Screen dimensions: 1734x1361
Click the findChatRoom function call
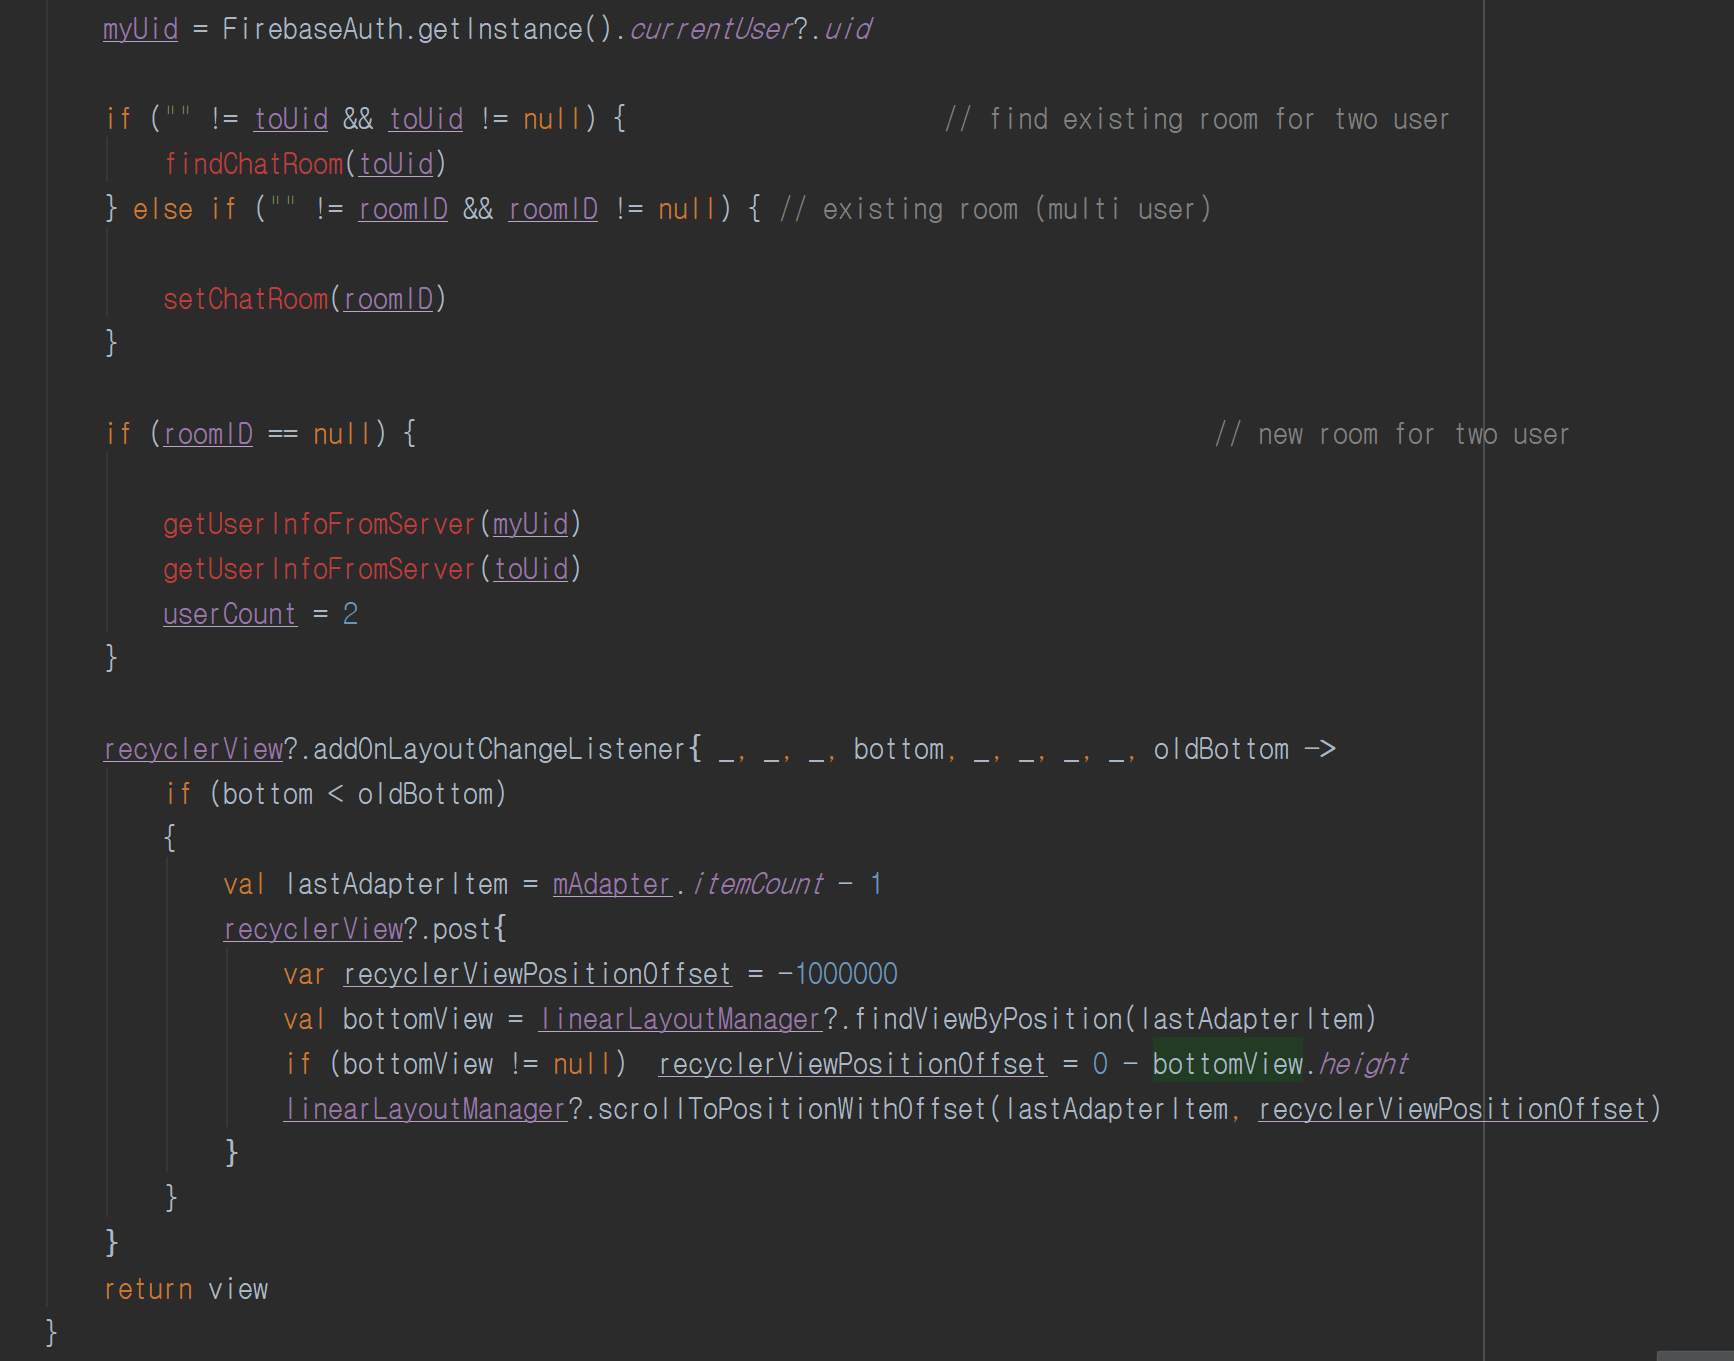point(254,164)
